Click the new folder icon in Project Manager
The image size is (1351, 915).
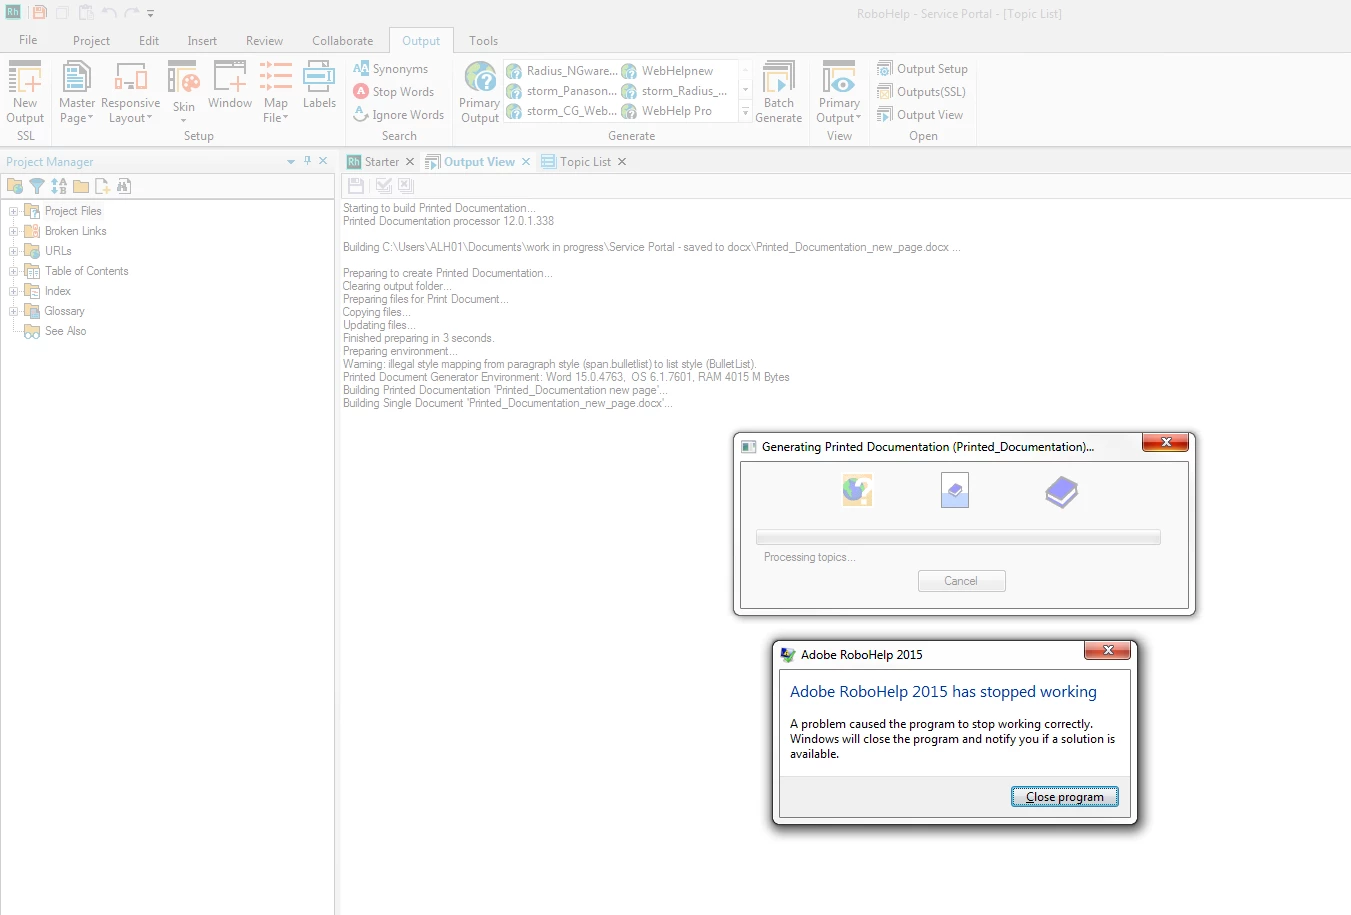click(81, 186)
